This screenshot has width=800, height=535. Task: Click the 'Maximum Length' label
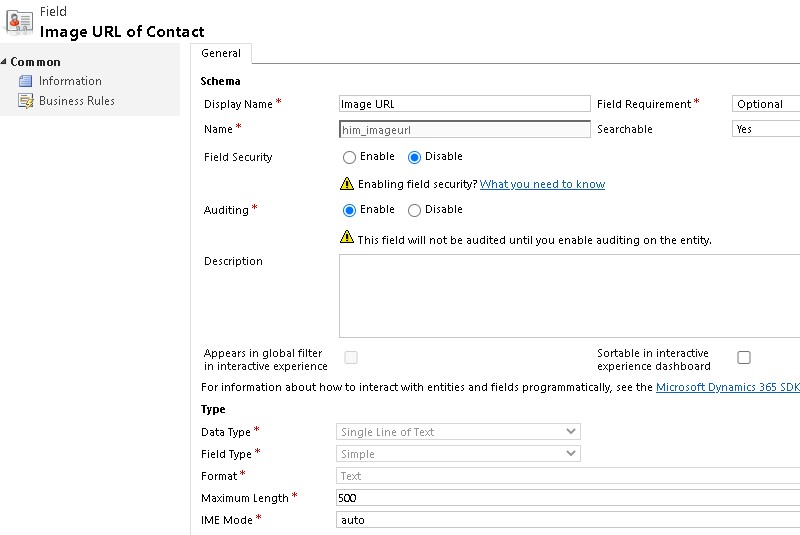(245, 498)
